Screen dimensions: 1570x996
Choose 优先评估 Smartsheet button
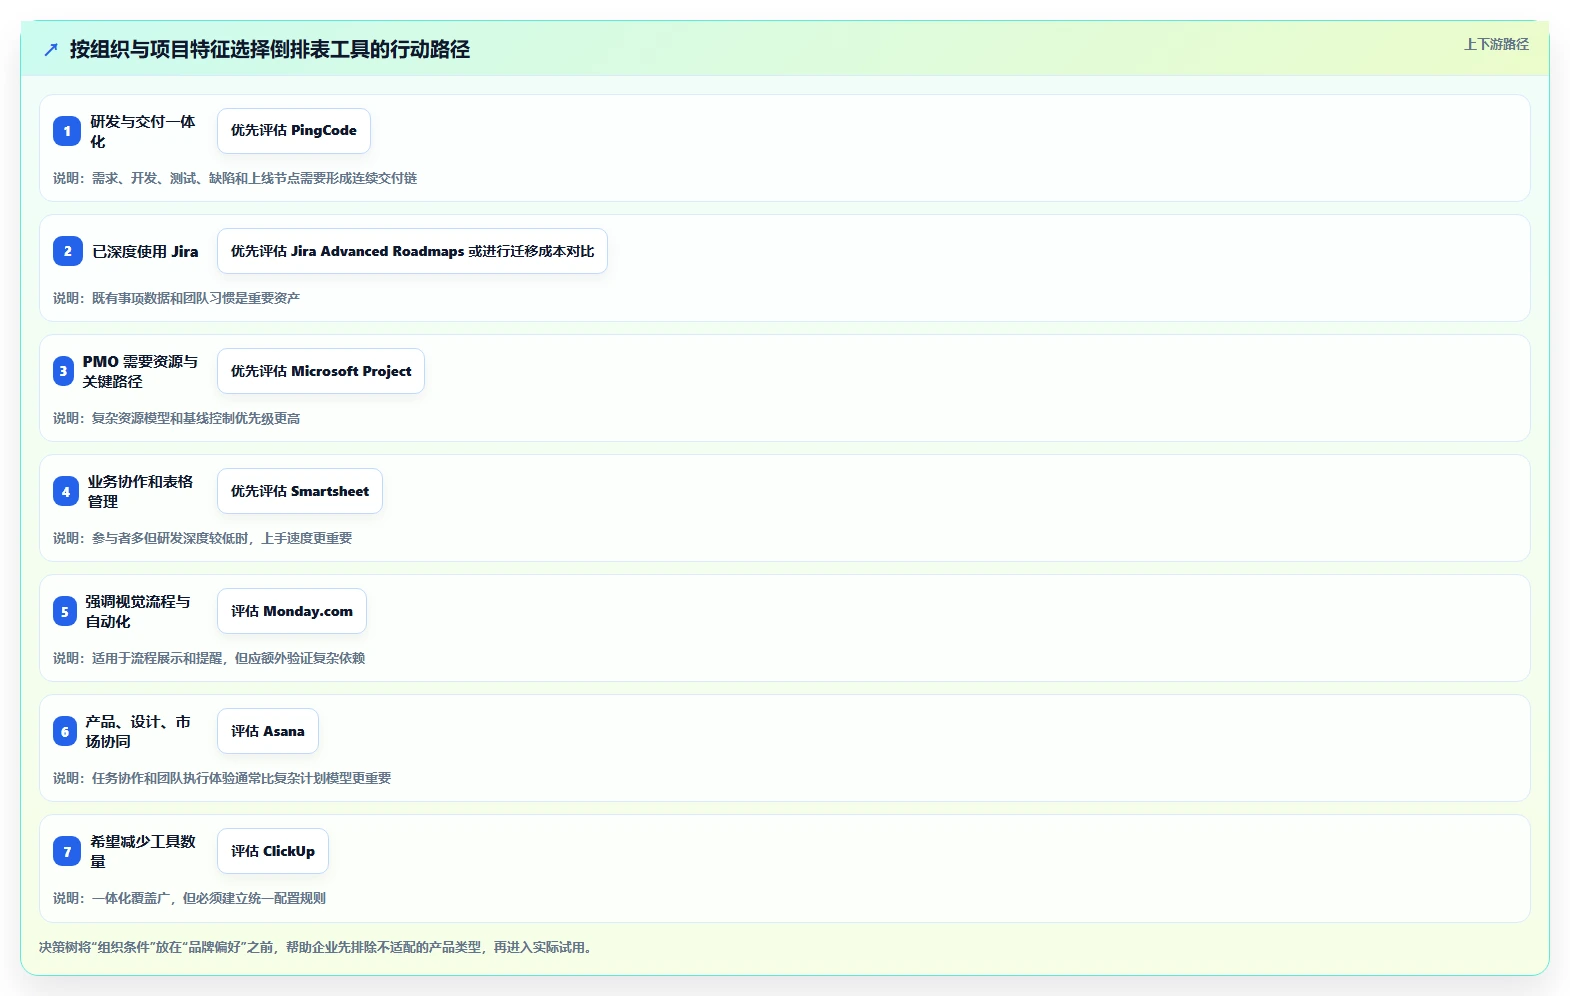click(x=300, y=491)
